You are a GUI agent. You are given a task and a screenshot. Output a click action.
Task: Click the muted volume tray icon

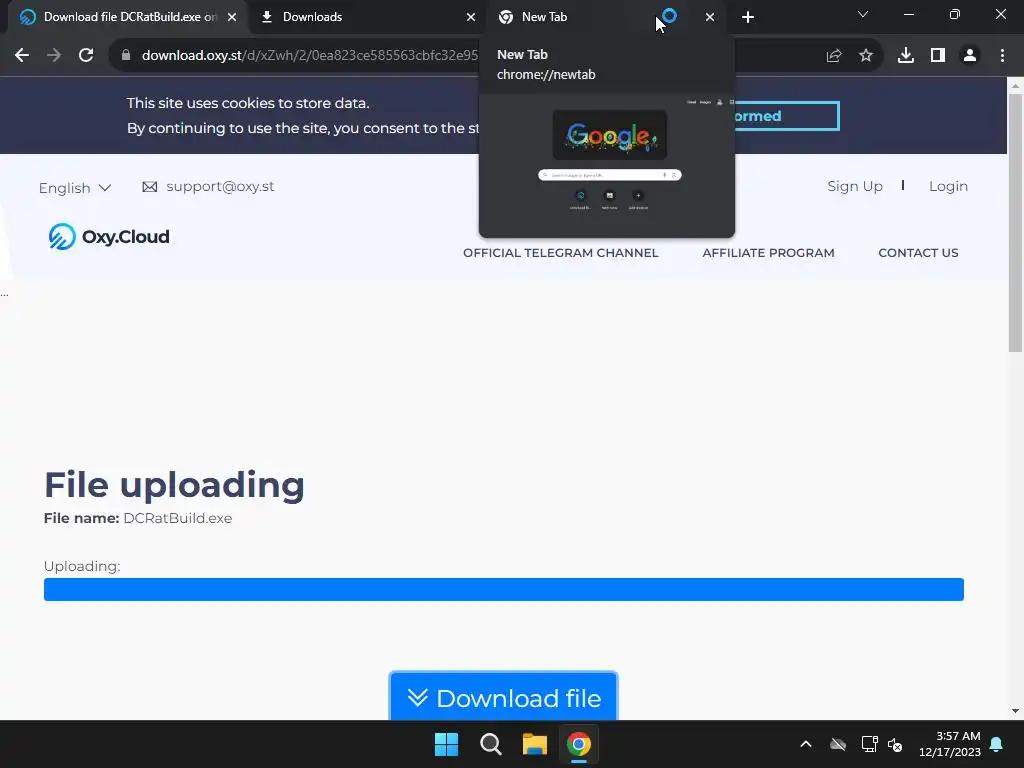pos(895,744)
